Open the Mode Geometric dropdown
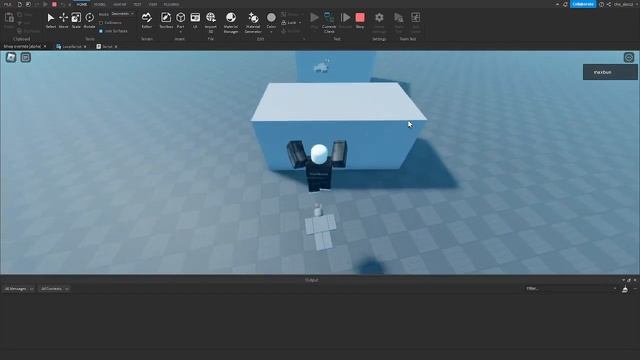This screenshot has width=640, height=360. tap(122, 14)
